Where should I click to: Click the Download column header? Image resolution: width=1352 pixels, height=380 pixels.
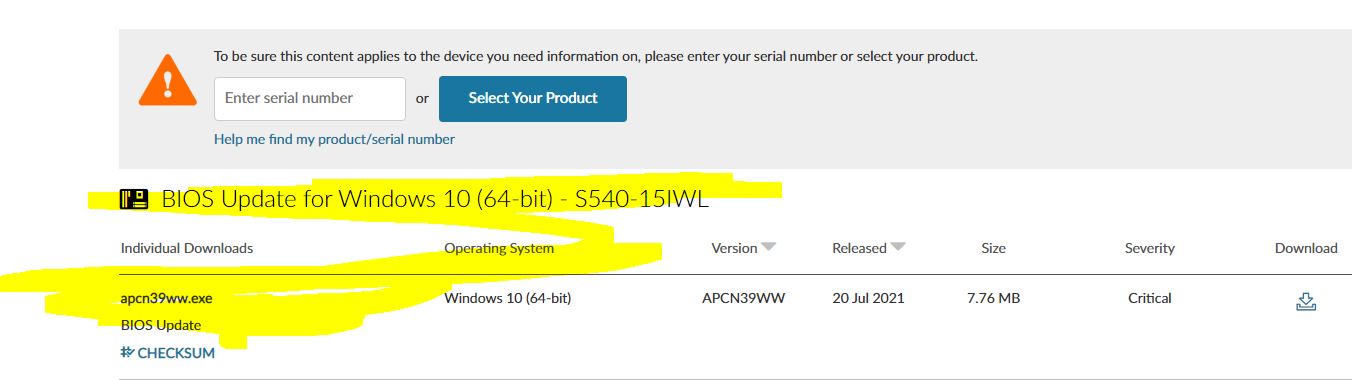[1306, 248]
